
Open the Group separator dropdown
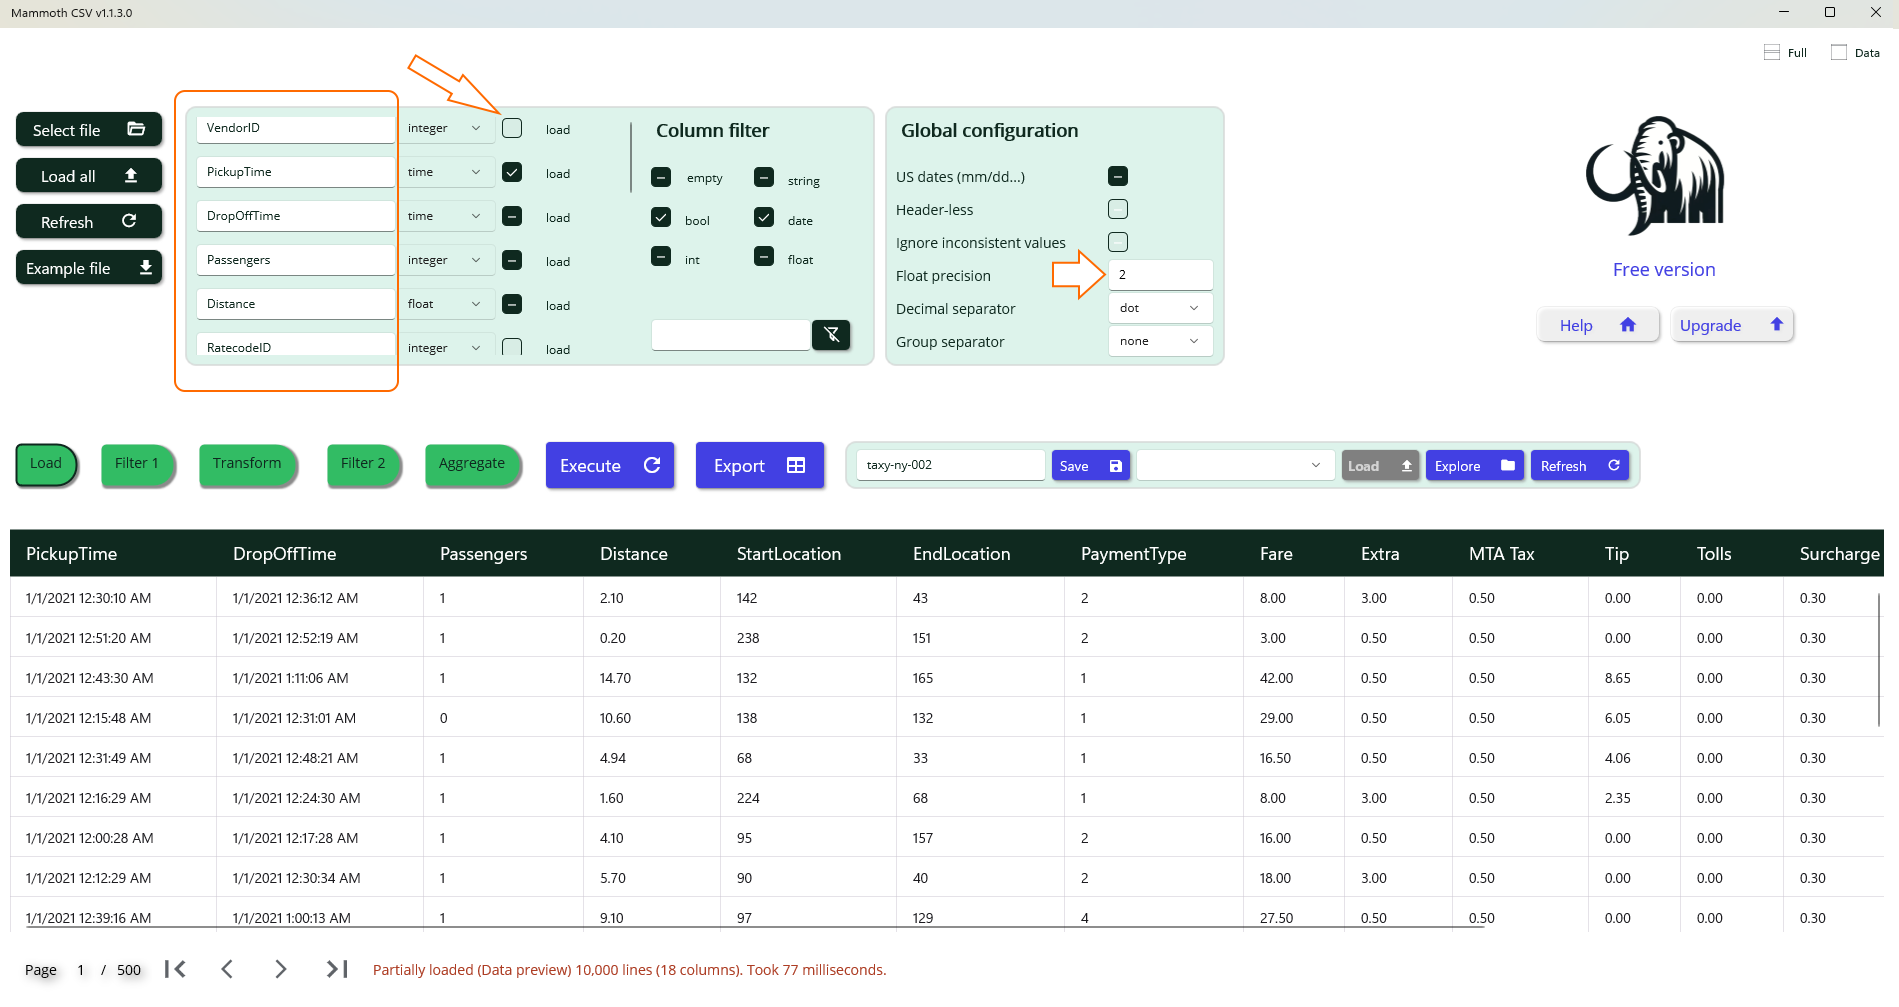coord(1160,341)
